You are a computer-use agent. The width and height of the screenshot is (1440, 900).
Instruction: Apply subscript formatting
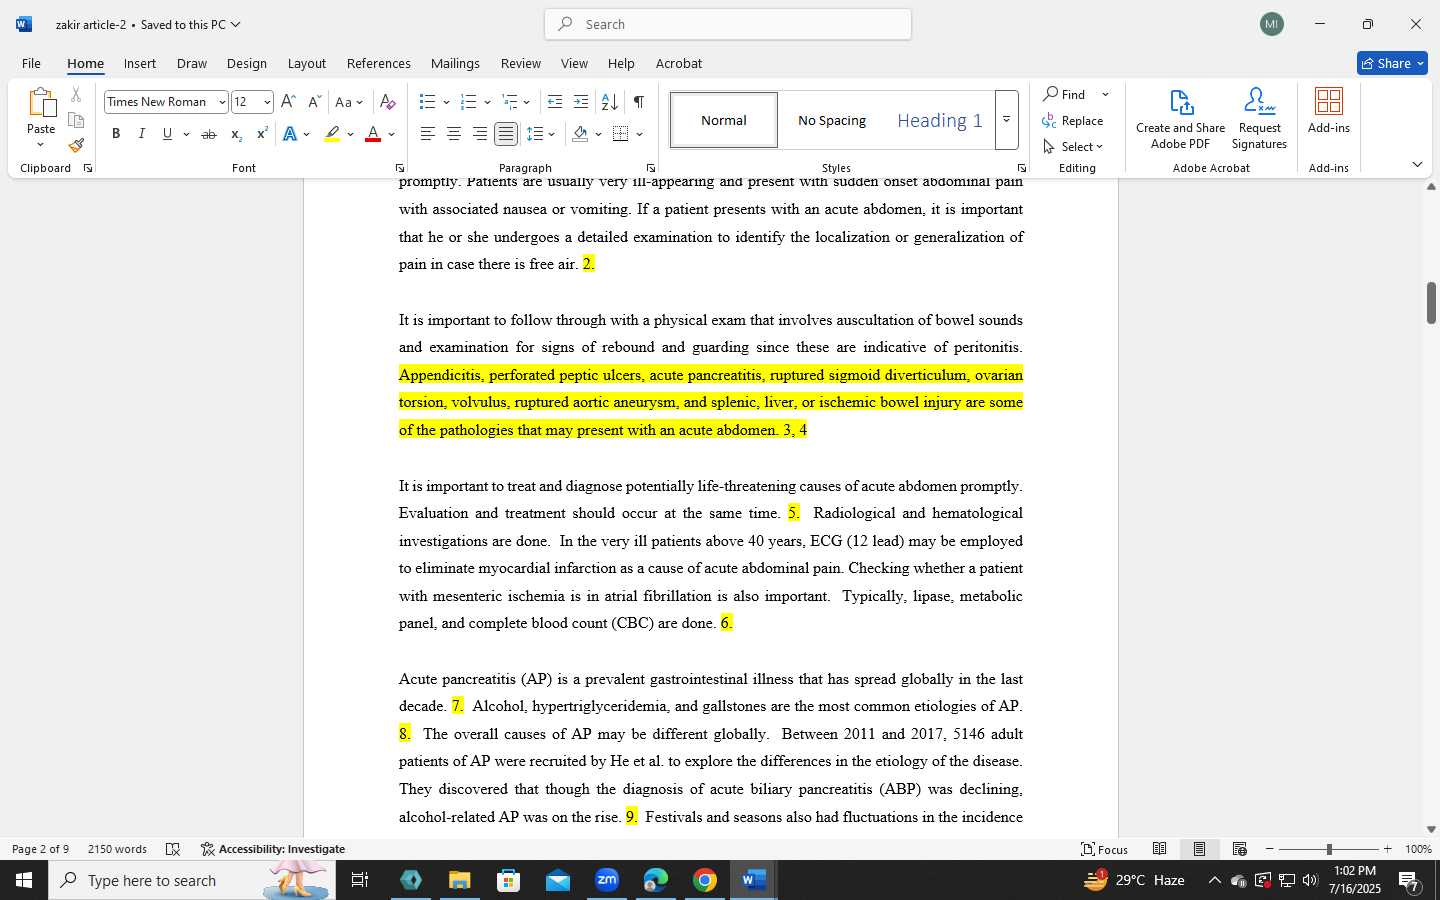pos(236,134)
